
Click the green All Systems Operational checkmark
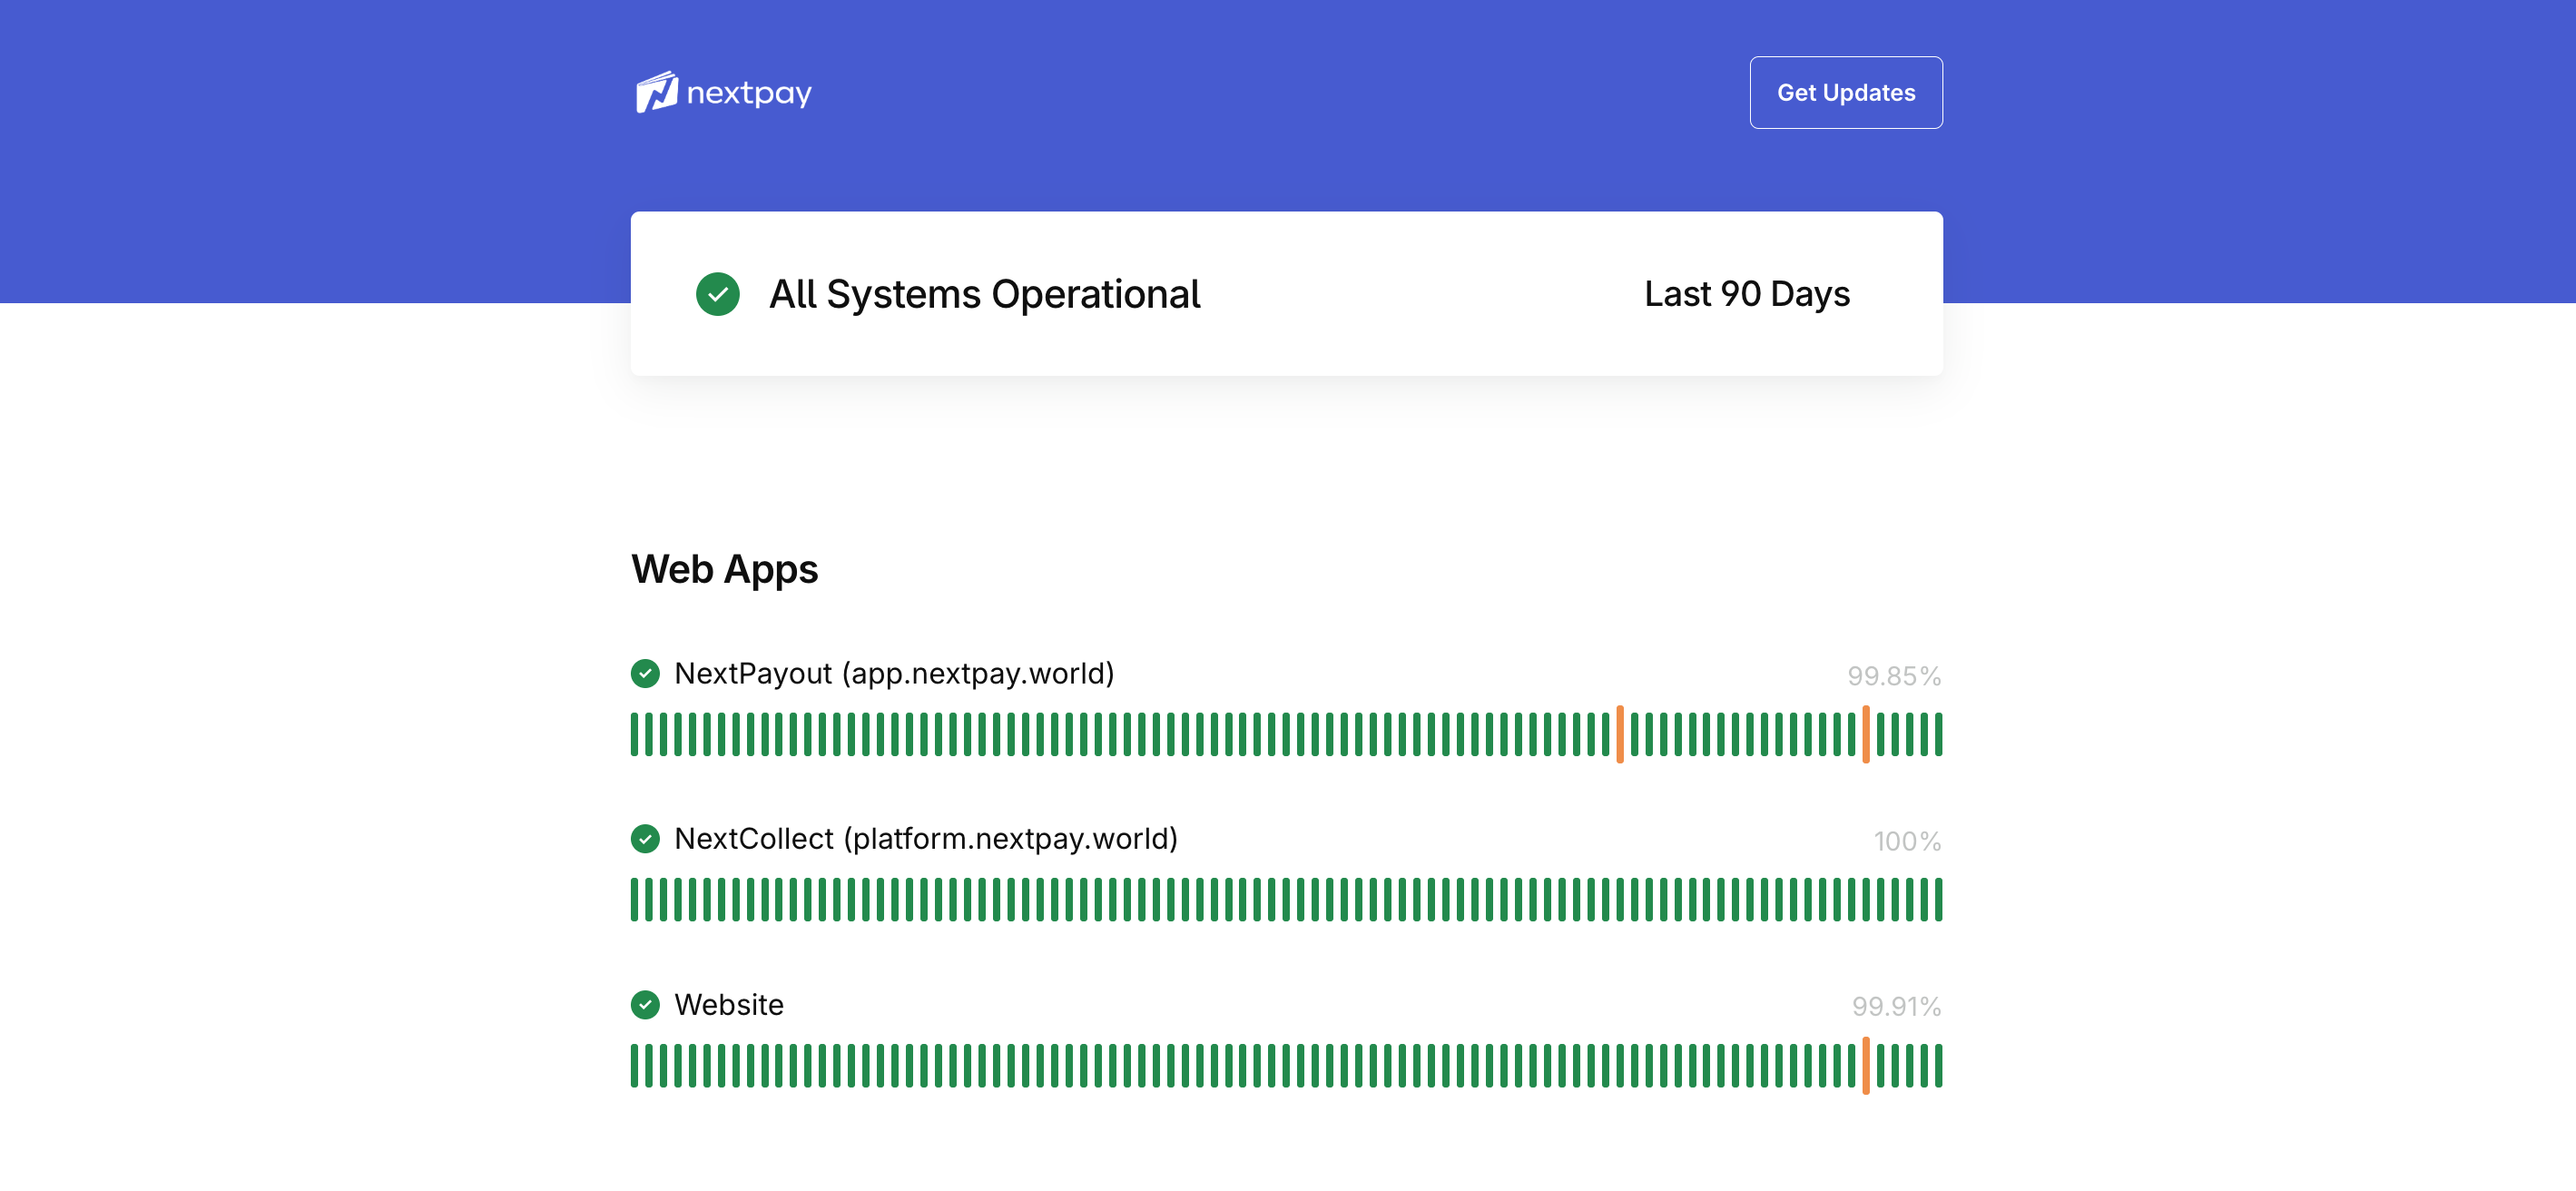point(717,294)
